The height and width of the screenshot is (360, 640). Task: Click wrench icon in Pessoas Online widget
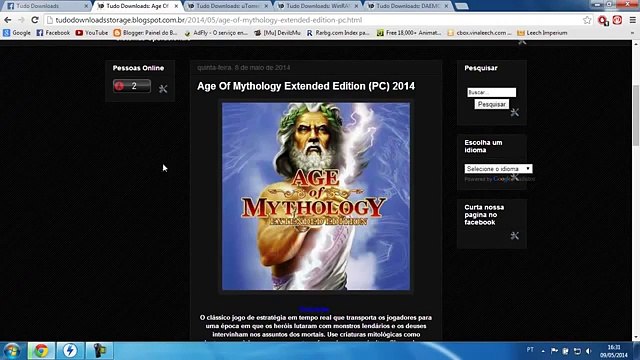click(x=163, y=89)
